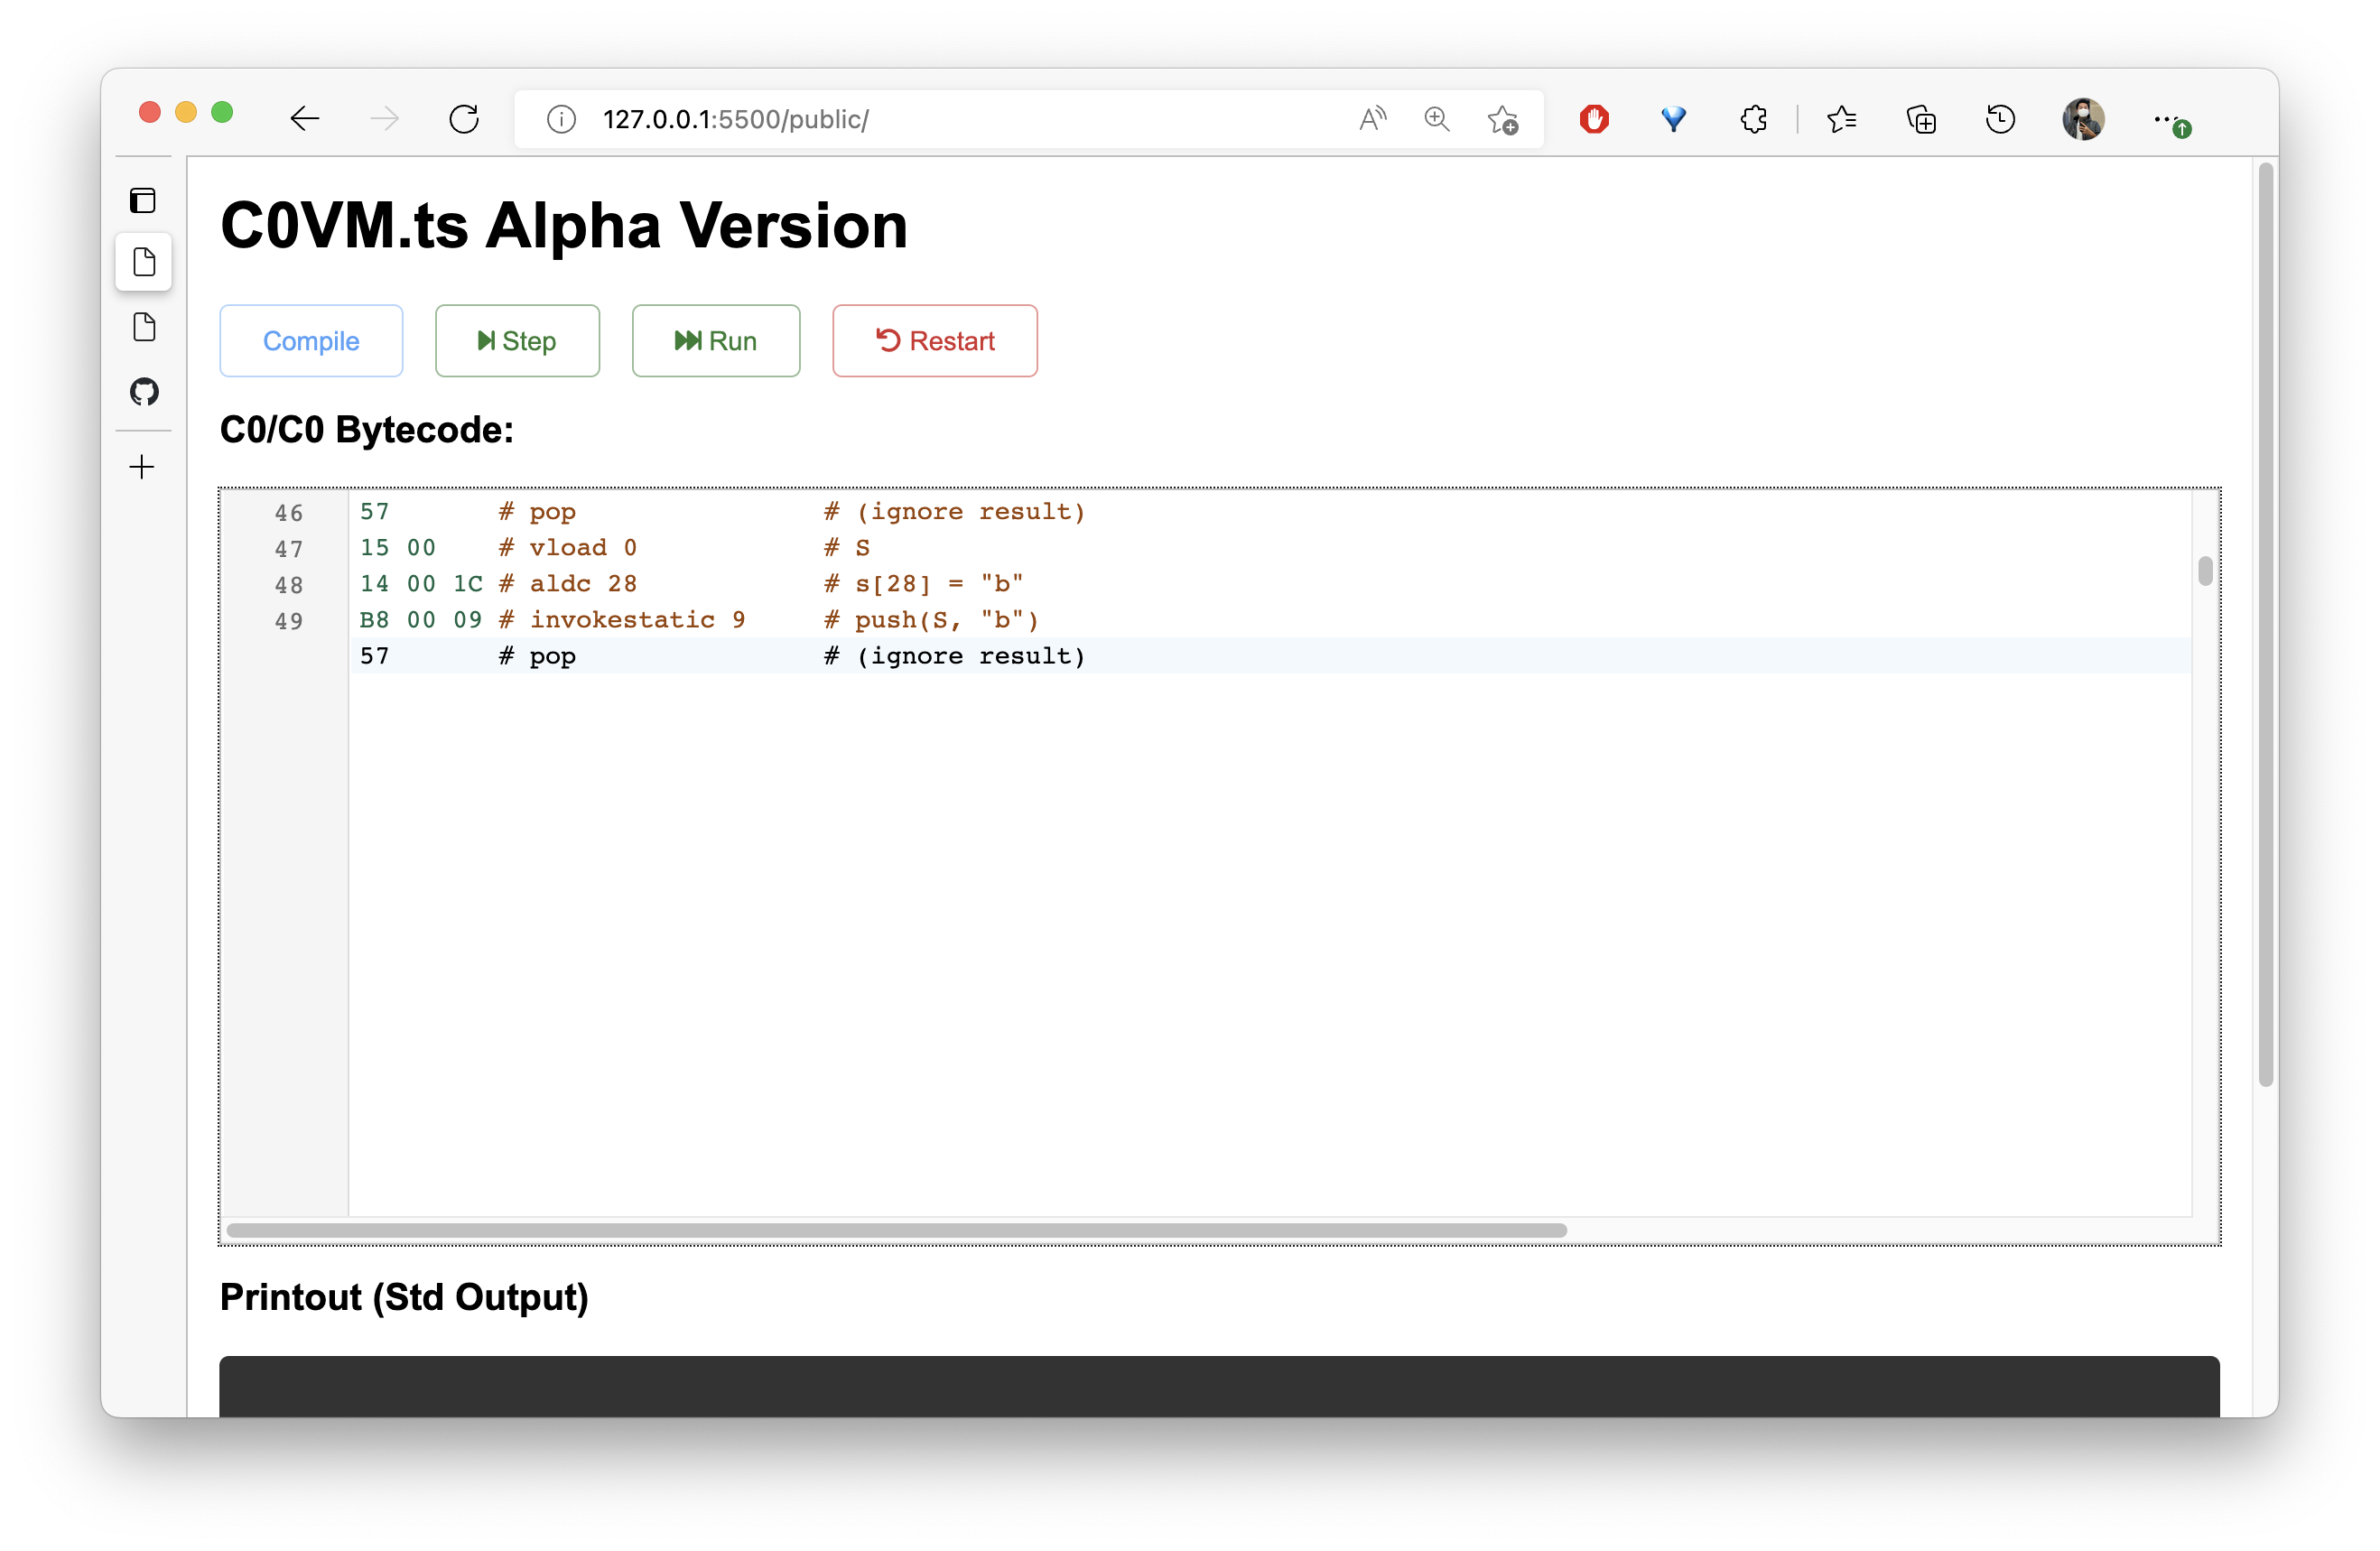The height and width of the screenshot is (1551, 2380).
Task: Open the AdBlock extension
Action: 1594,119
